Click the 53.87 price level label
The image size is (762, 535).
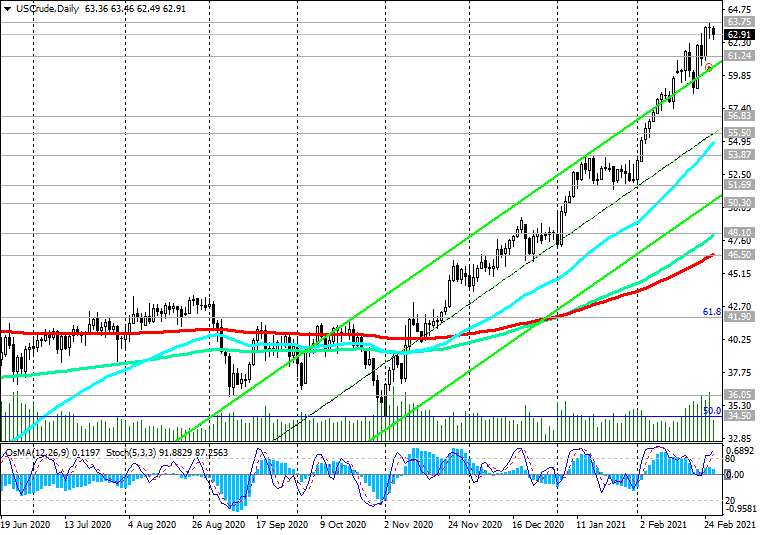739,155
